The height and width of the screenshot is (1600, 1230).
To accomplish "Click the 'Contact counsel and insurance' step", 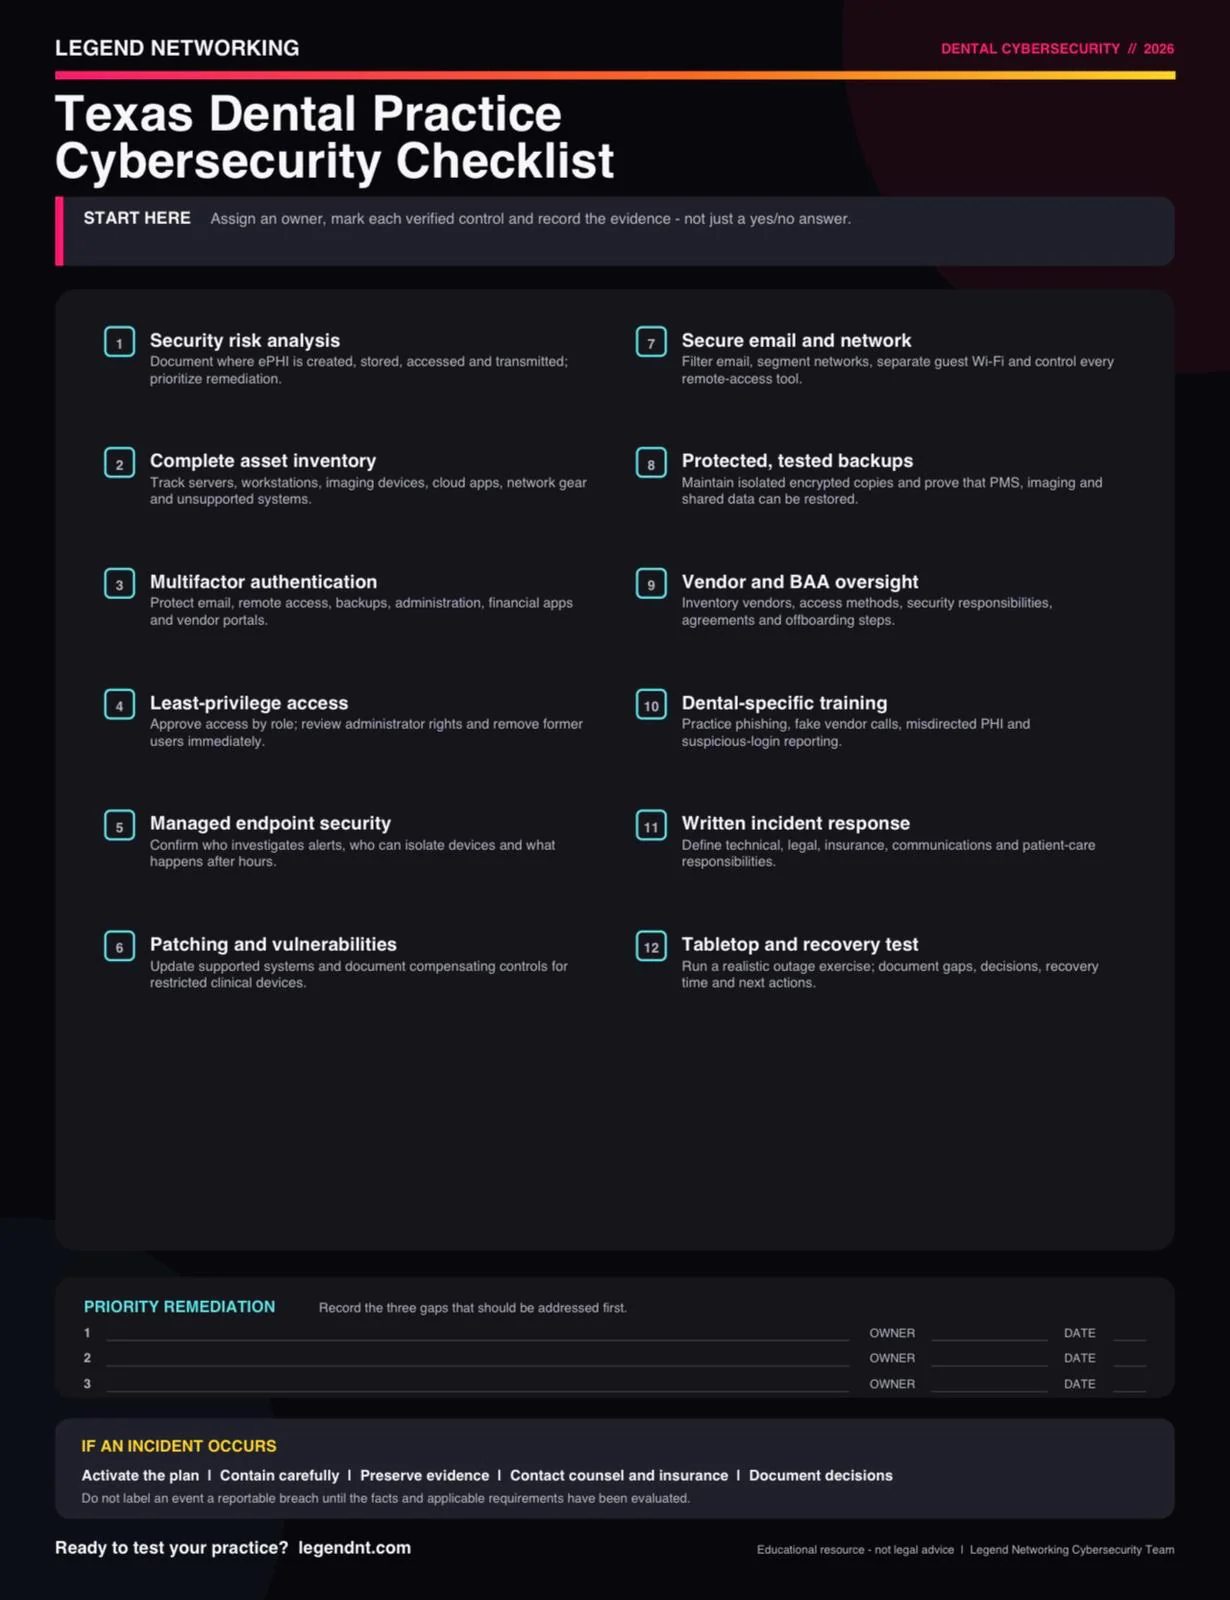I will [619, 1476].
